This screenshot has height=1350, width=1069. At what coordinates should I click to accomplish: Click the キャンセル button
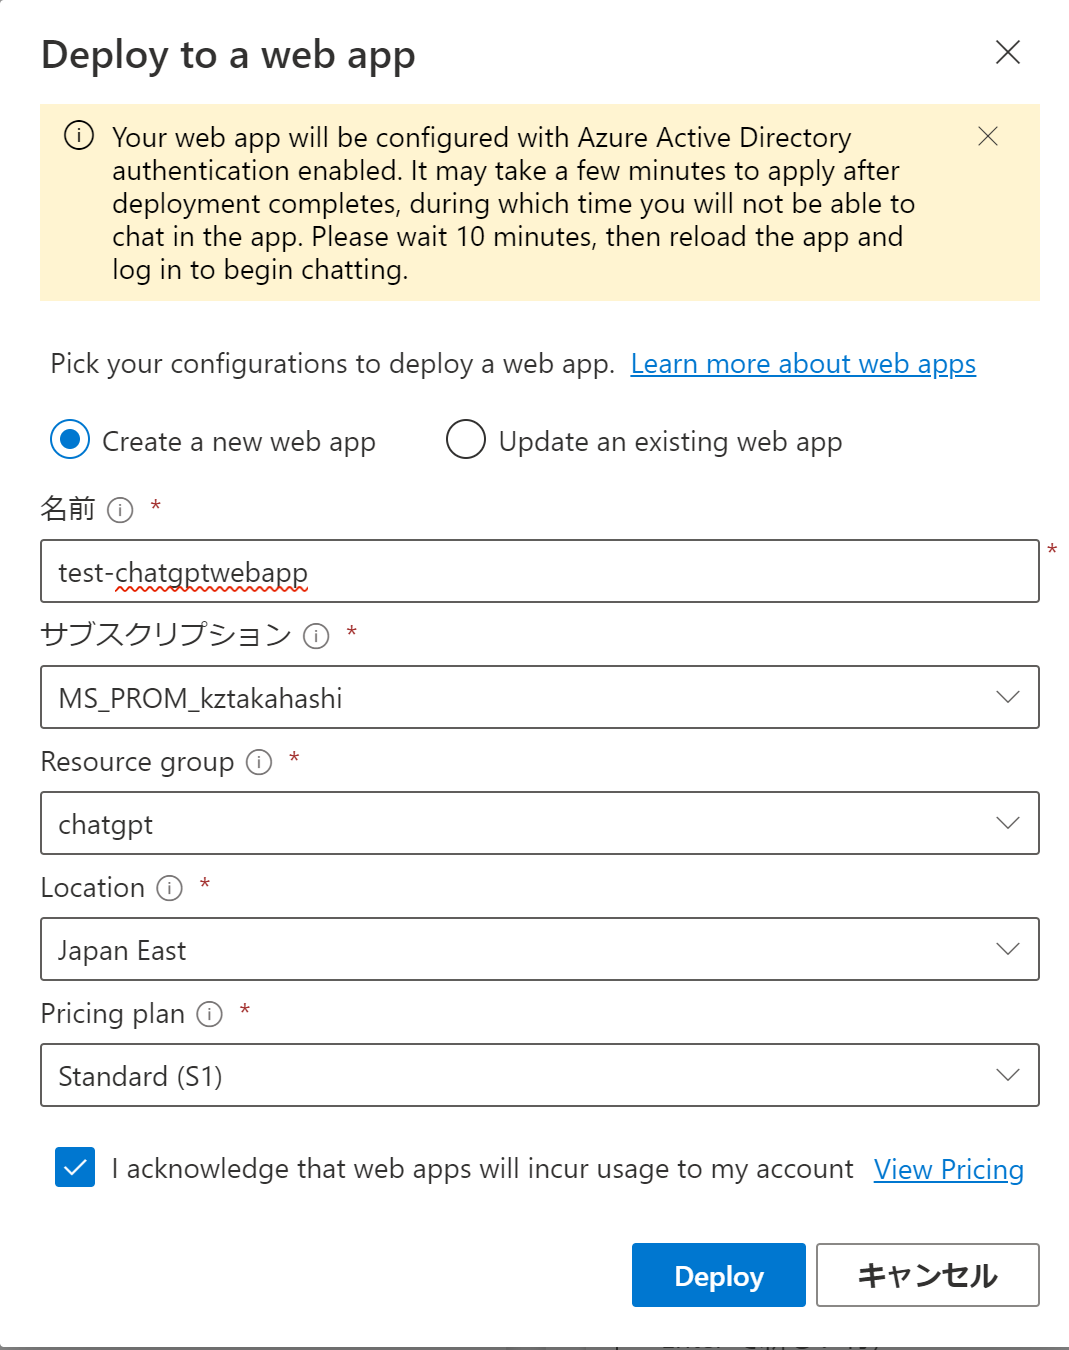pyautogui.click(x=927, y=1275)
